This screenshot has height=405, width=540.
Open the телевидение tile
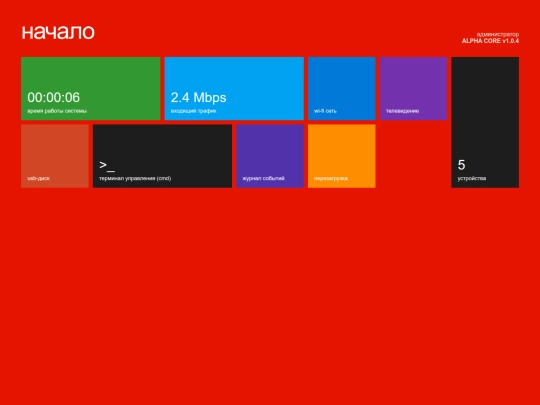413,89
